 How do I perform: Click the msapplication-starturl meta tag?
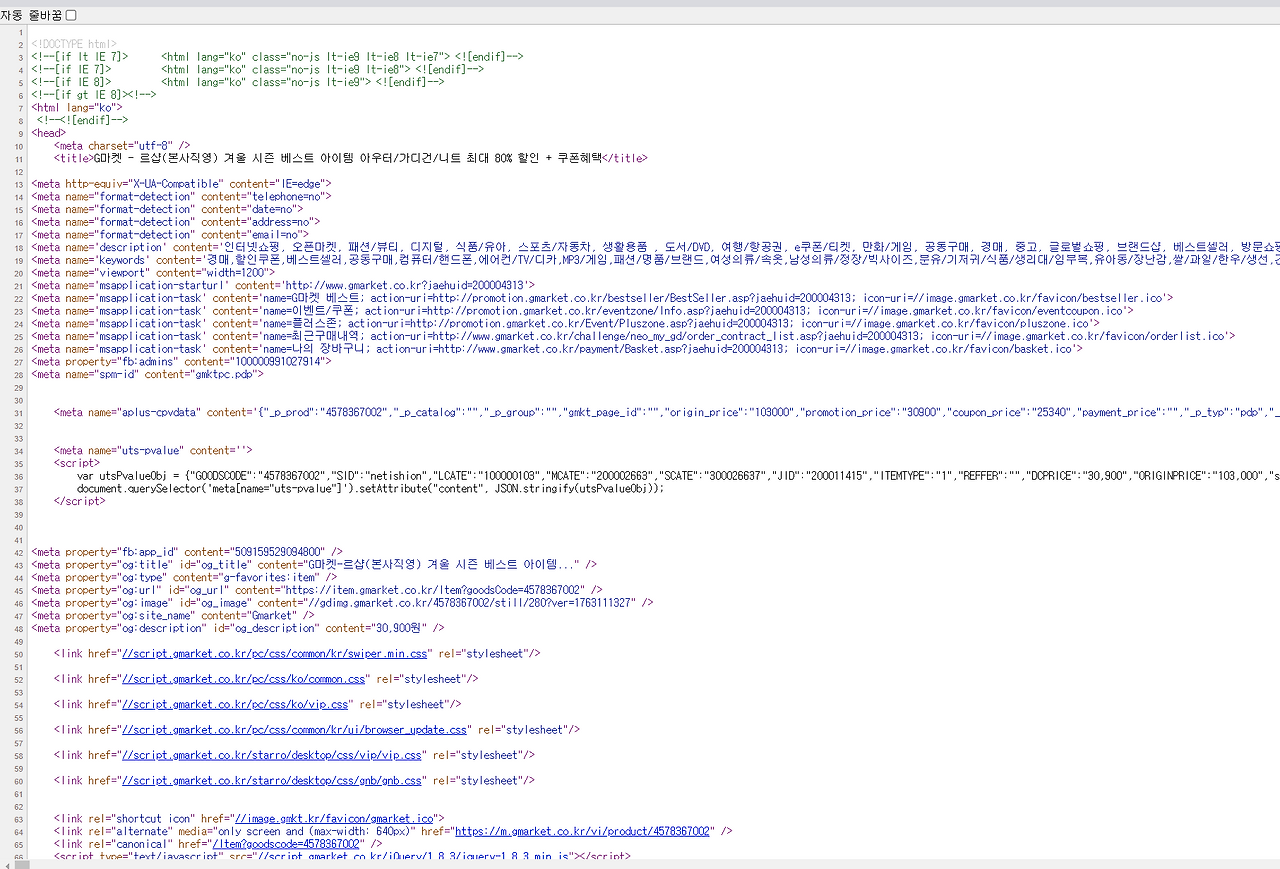[283, 285]
